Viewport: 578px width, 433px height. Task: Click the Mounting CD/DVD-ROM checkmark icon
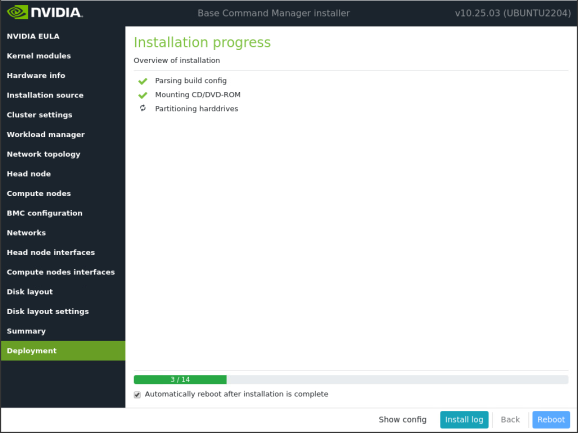(x=143, y=95)
